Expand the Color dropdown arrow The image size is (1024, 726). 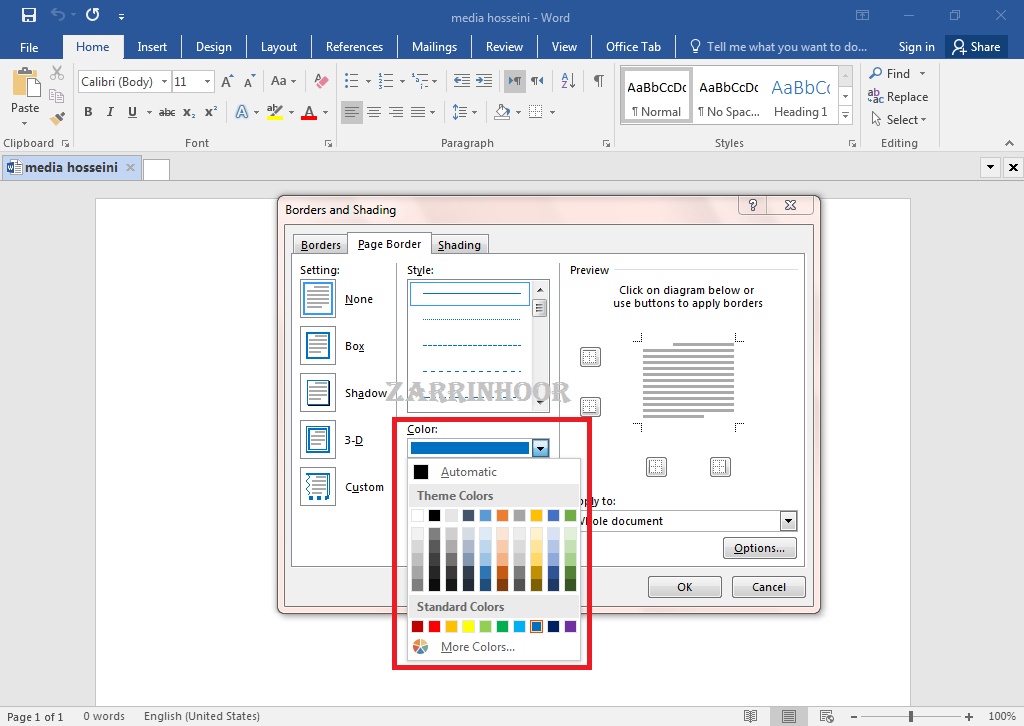tap(540, 449)
